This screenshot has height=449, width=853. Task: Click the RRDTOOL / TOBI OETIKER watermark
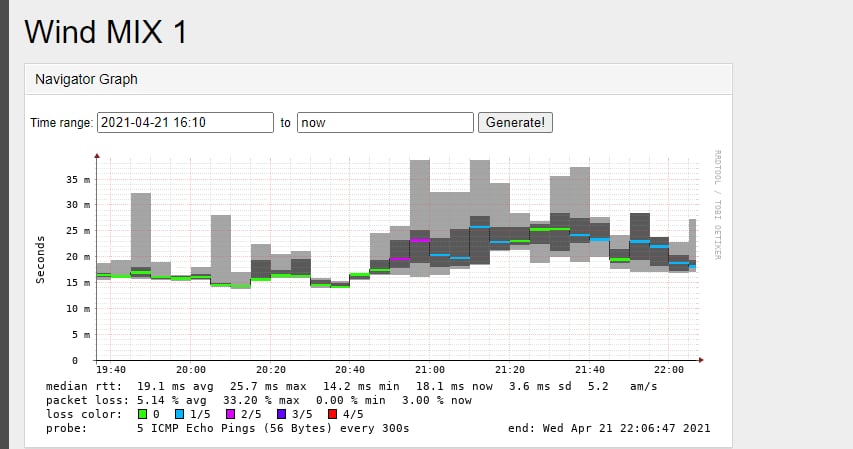click(717, 210)
